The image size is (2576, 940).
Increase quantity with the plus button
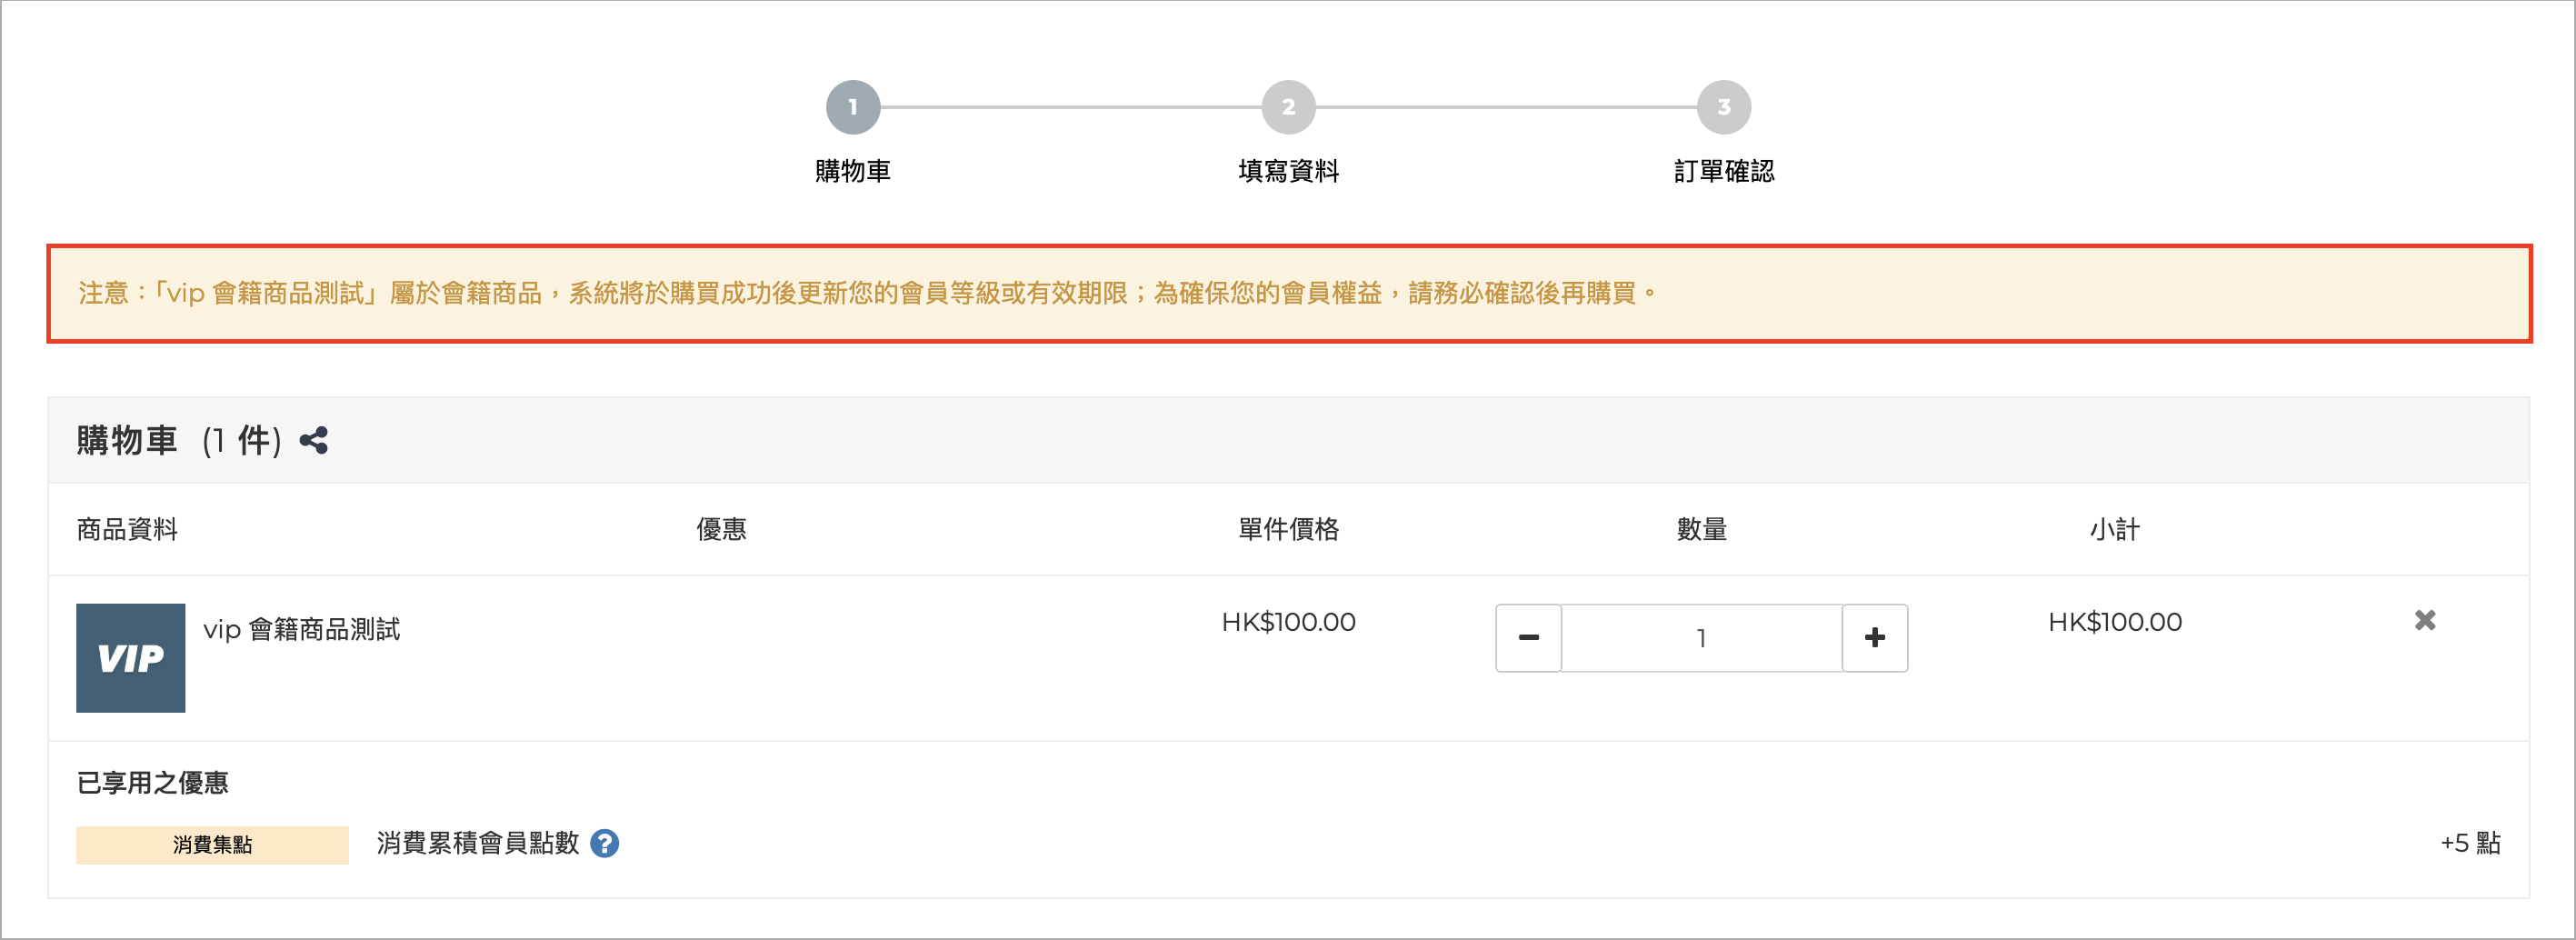[1875, 637]
